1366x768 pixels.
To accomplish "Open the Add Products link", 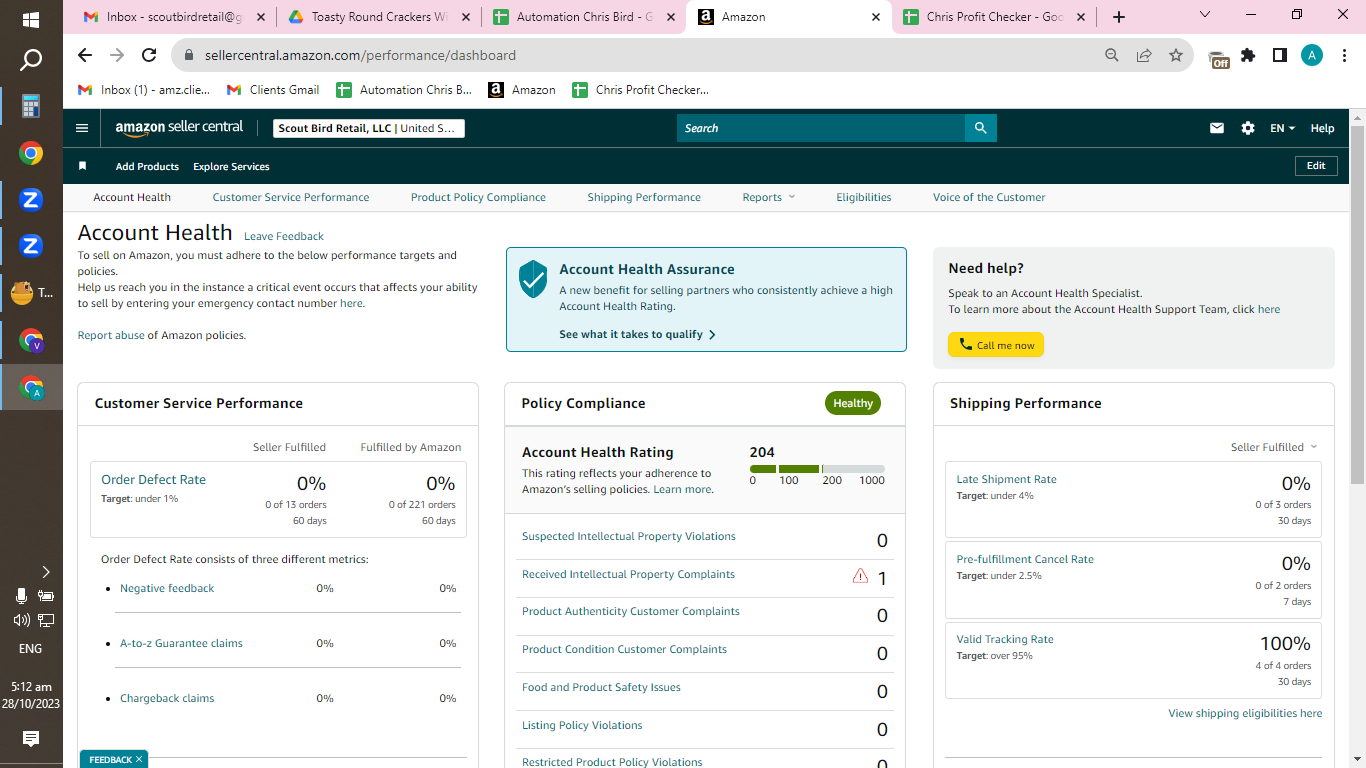I will 147,166.
